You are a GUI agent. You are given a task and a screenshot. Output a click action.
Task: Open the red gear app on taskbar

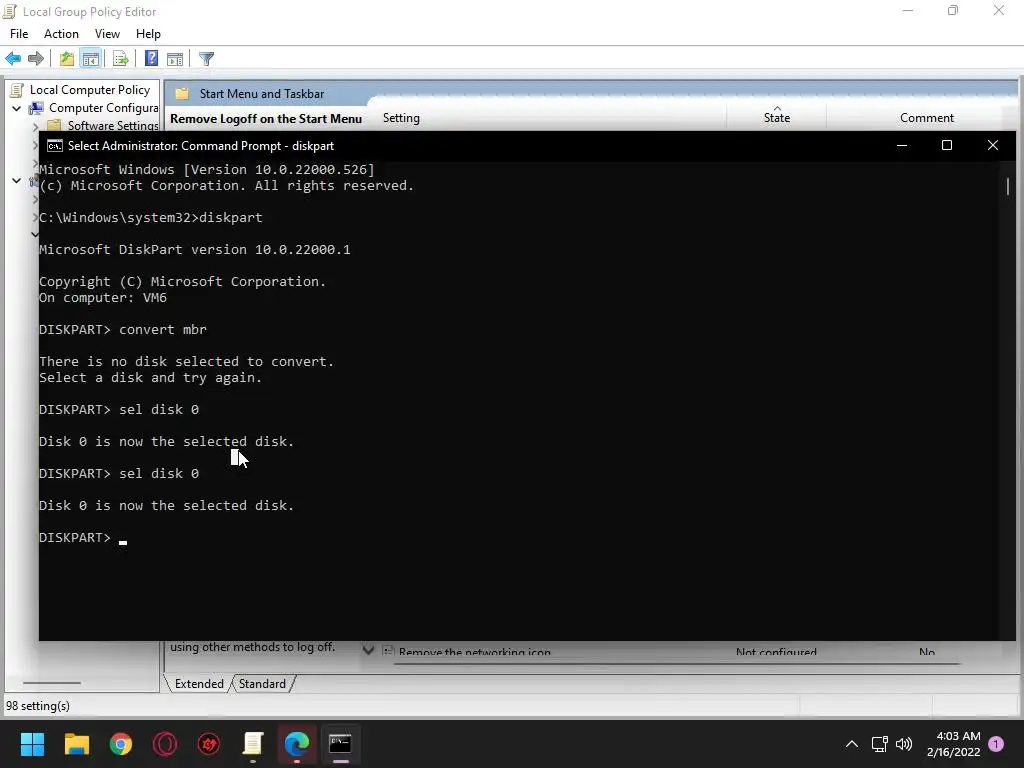[209, 744]
